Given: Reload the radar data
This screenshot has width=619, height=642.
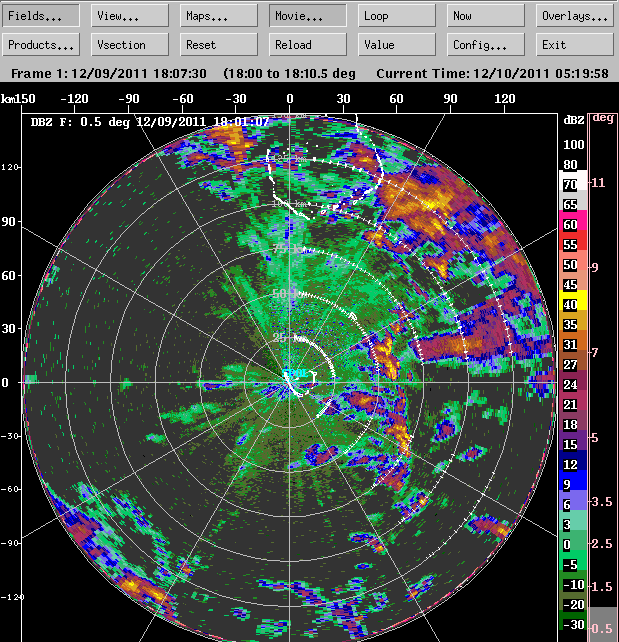Looking at the screenshot, I should (x=308, y=45).
